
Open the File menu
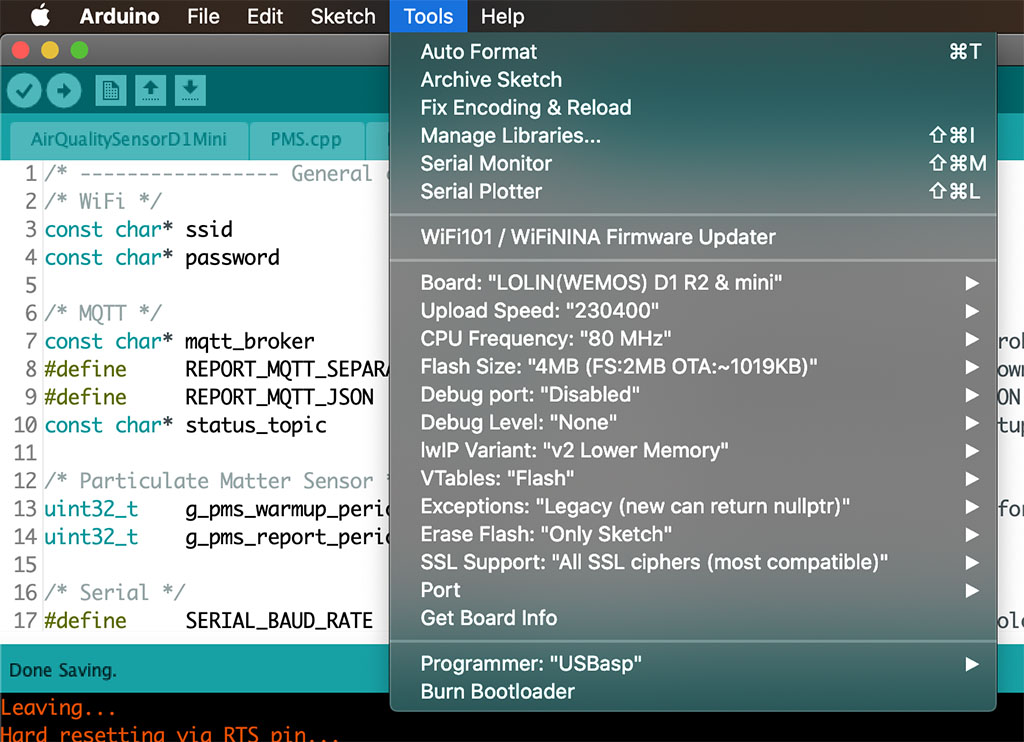[x=203, y=16]
